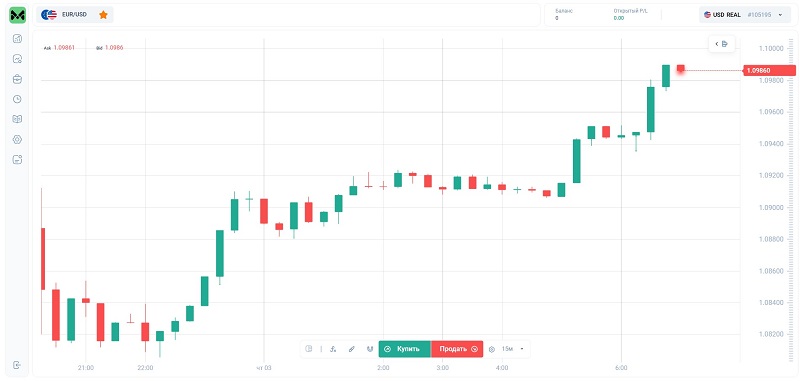The image size is (800, 381).
Task: Click the 1.09860 current price label
Action: click(x=769, y=70)
